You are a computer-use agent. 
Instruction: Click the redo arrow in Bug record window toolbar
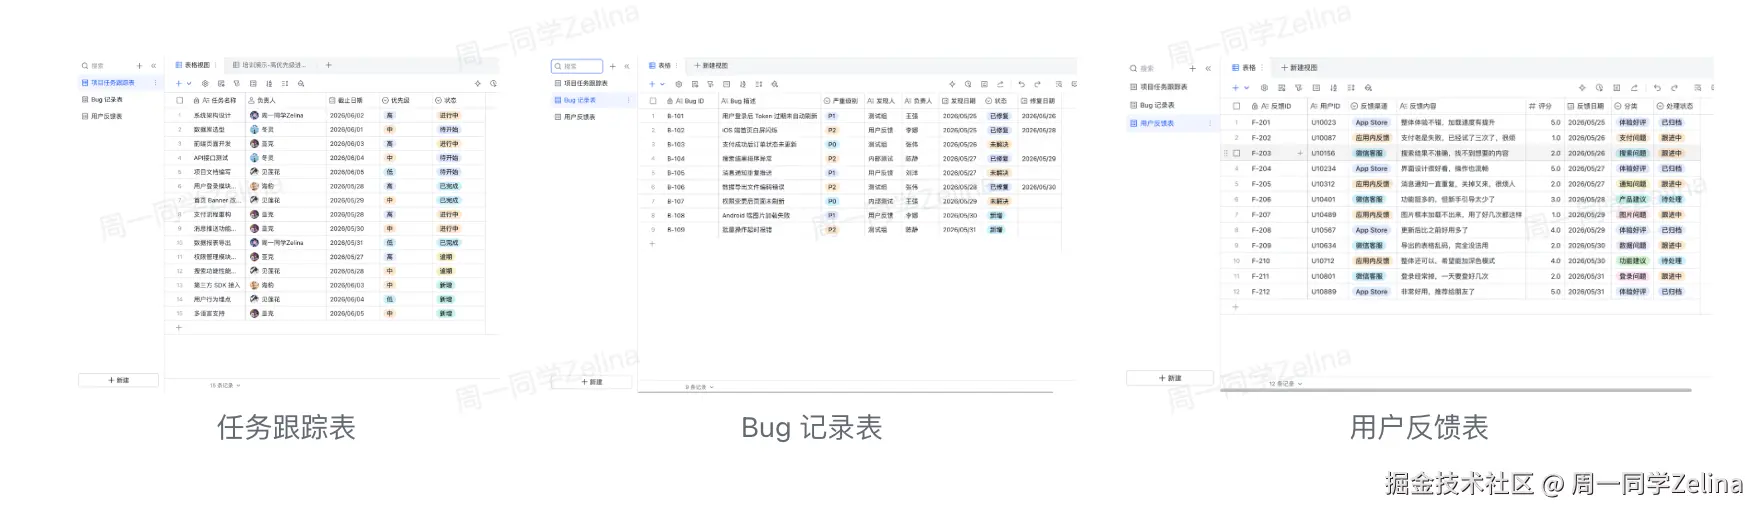point(1037,84)
